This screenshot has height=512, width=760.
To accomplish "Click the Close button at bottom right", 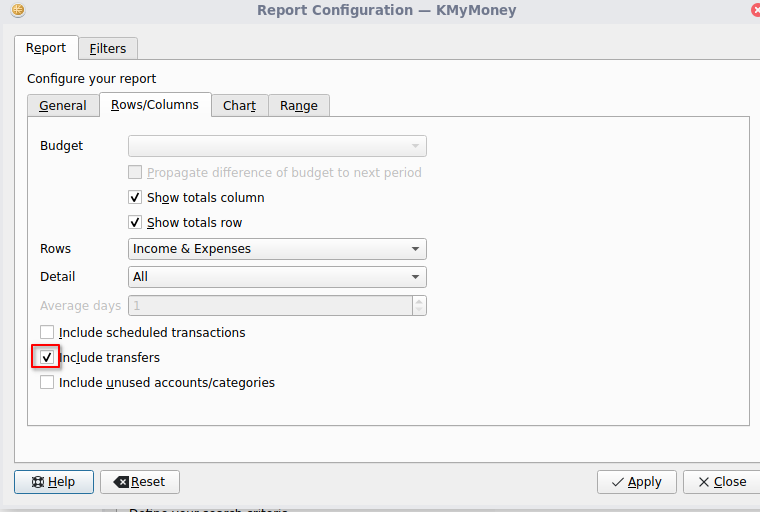I will coord(721,481).
